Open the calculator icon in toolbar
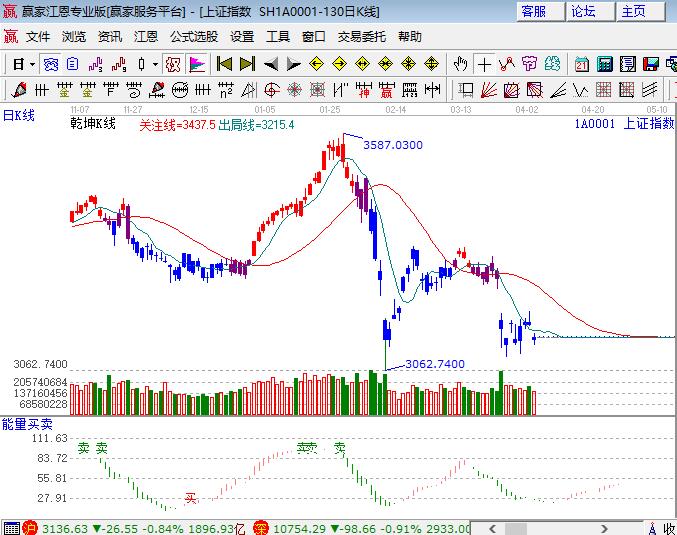The image size is (677, 535). (605, 64)
